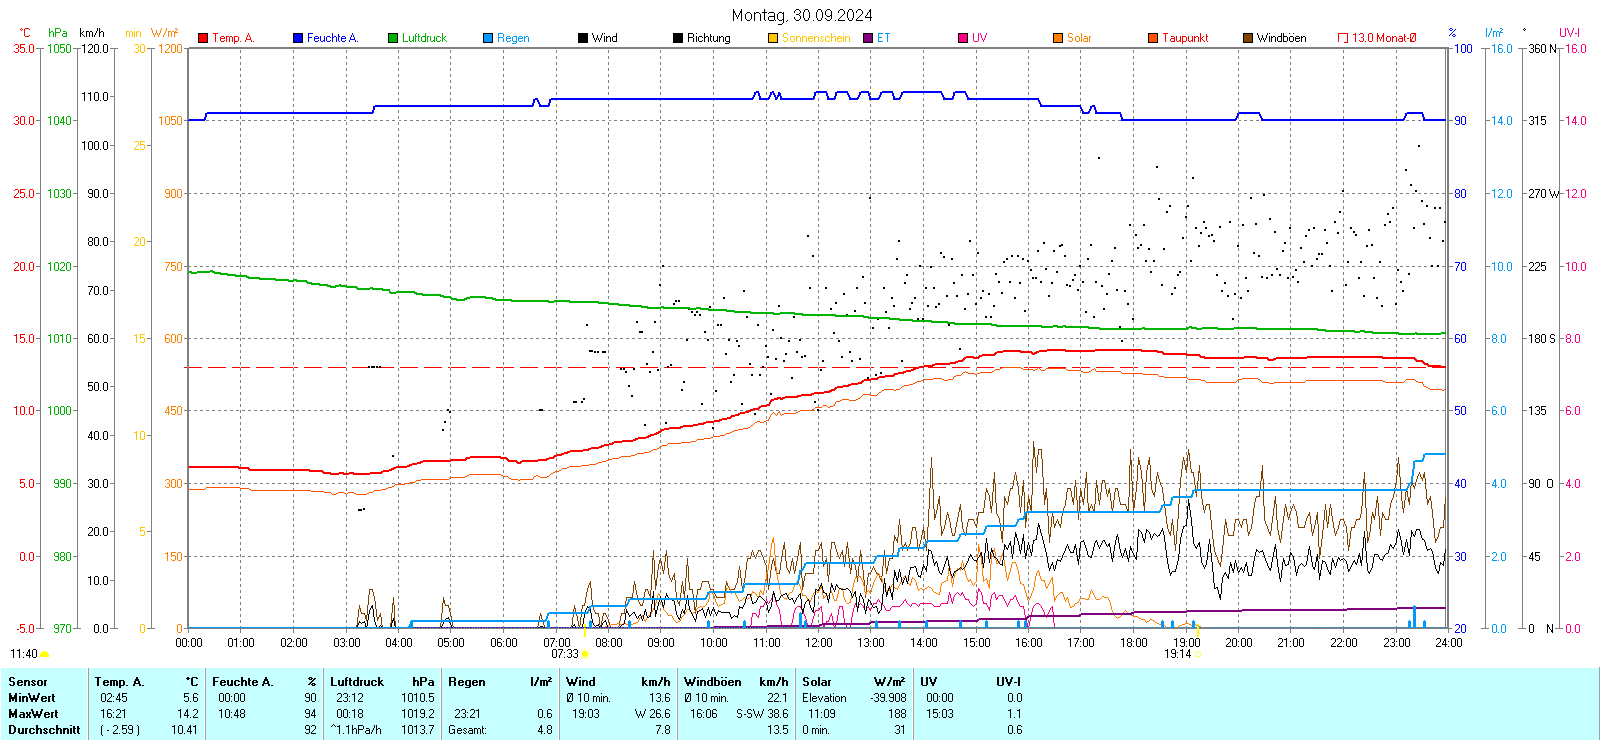
Task: Click the brown Windböen legend square
Action: (x=1248, y=38)
